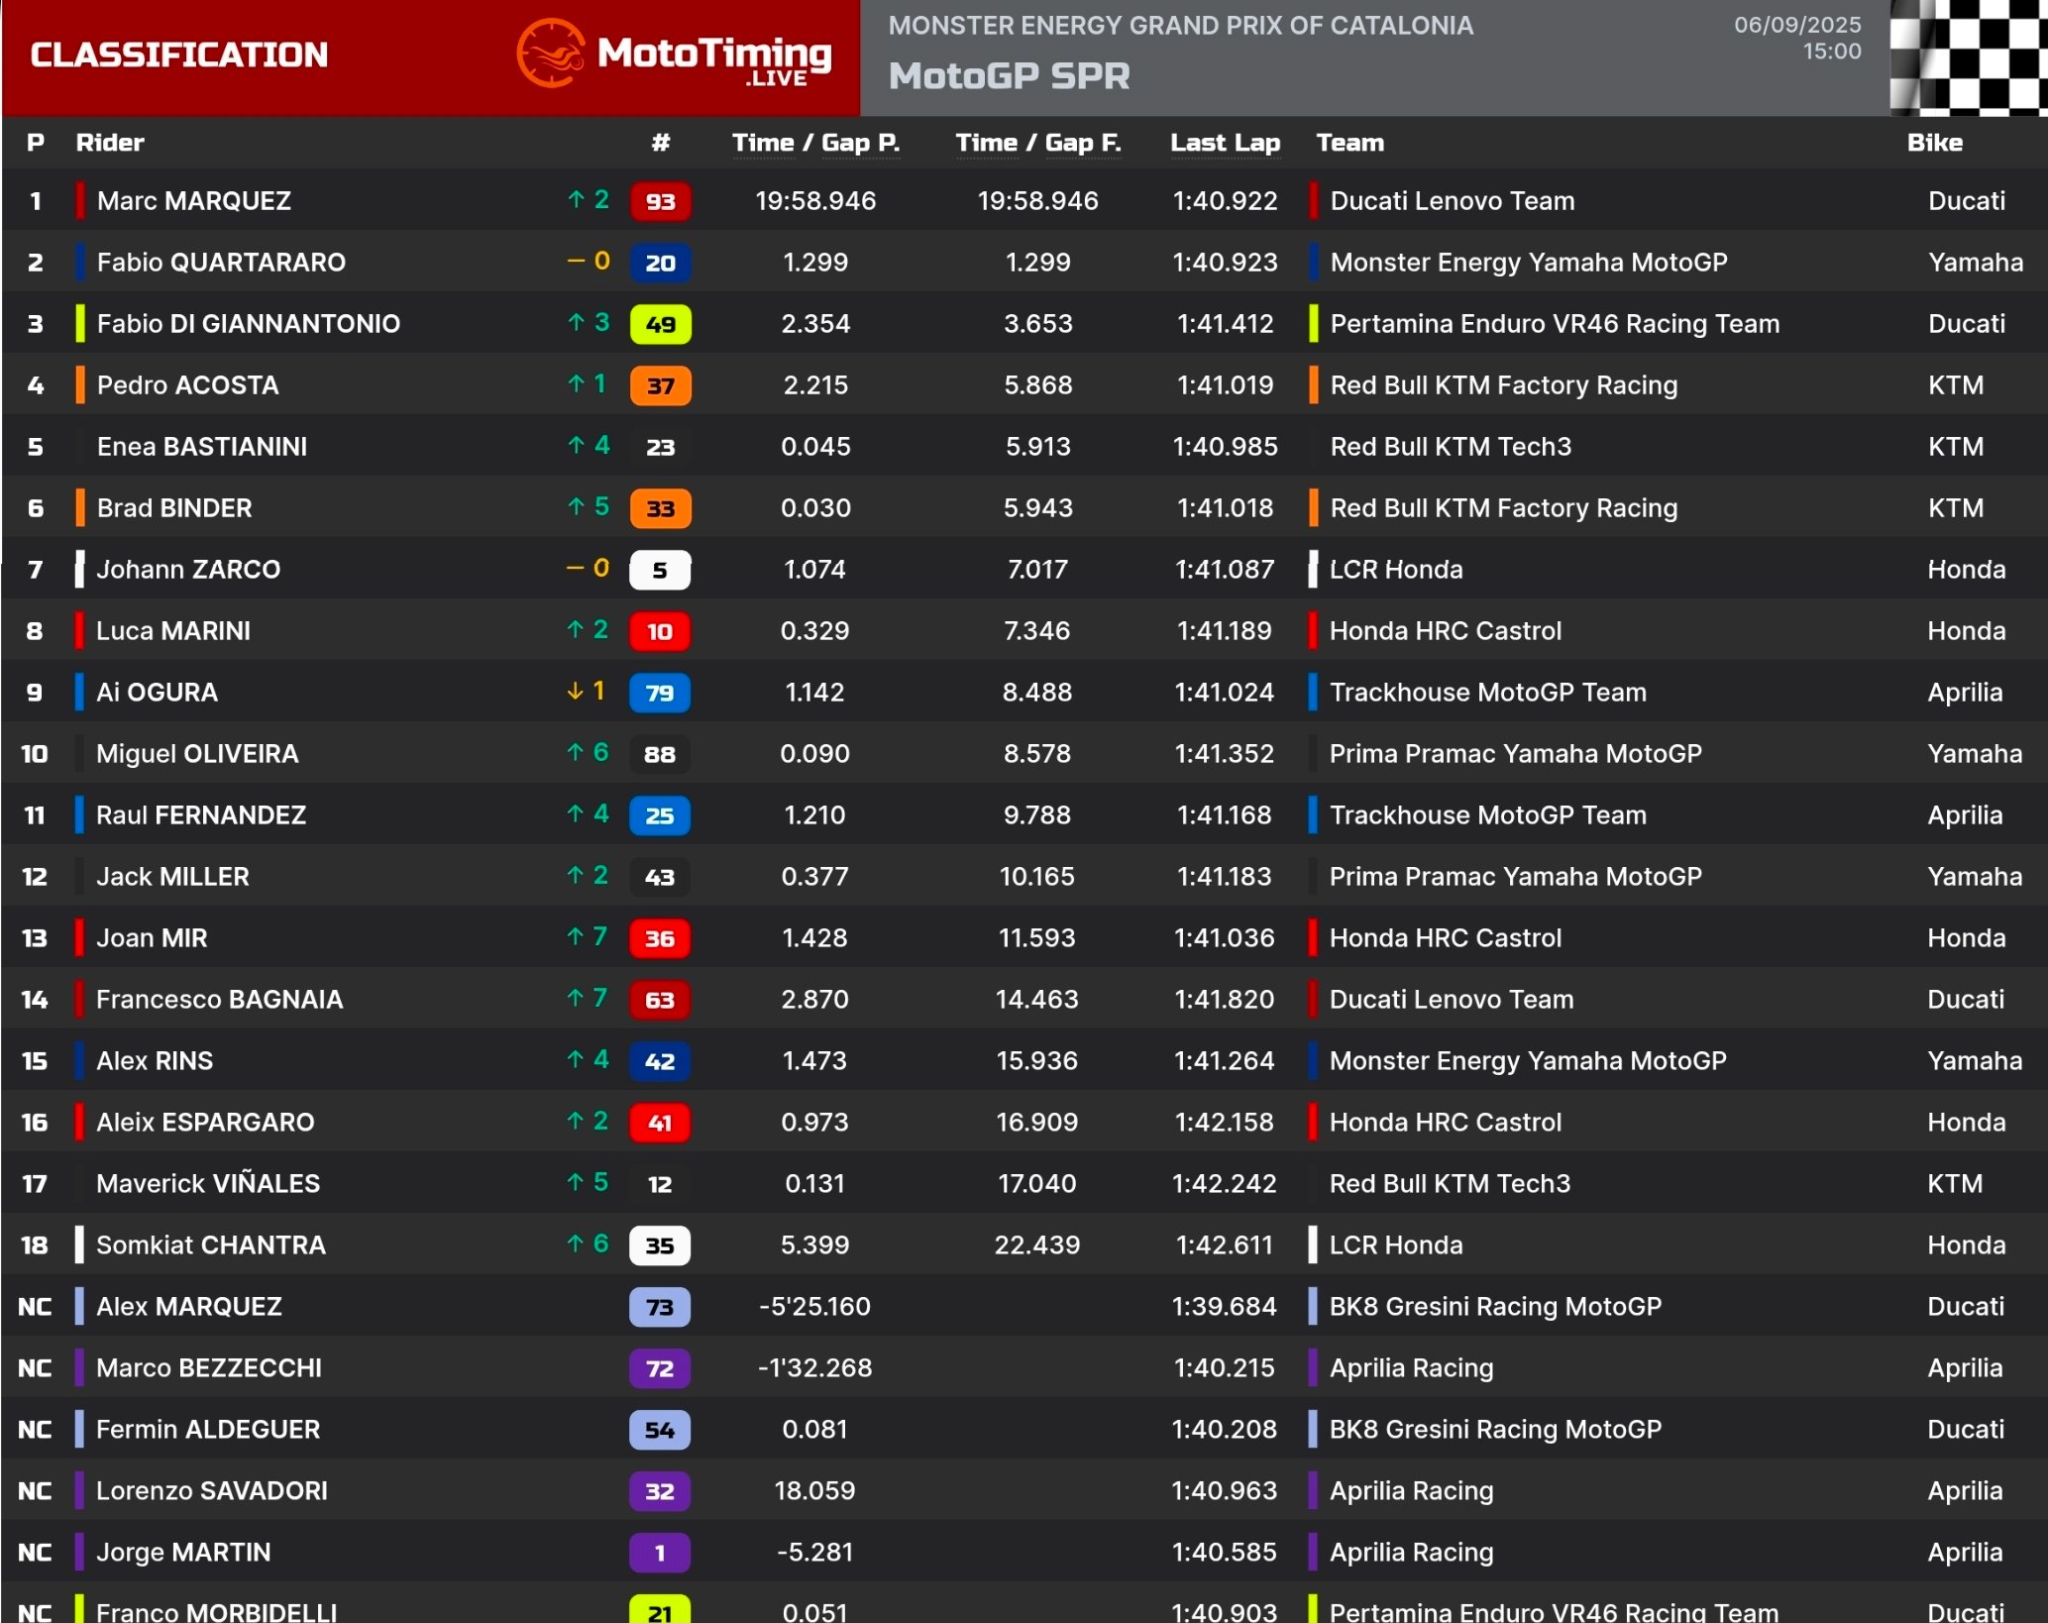Click the 'Time / Gap P.' column header
The image size is (2048, 1623).
coord(816,143)
